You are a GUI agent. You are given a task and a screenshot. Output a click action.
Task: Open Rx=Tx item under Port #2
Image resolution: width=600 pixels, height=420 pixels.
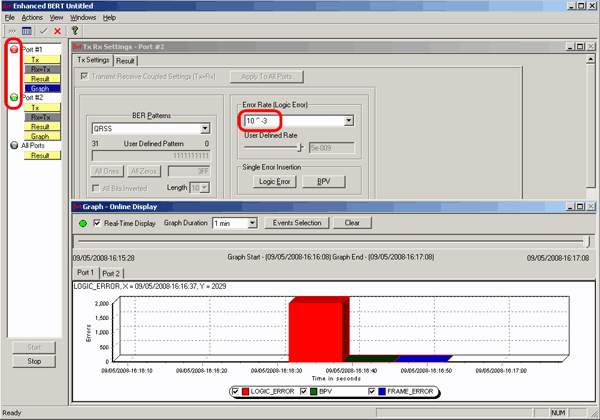42,117
